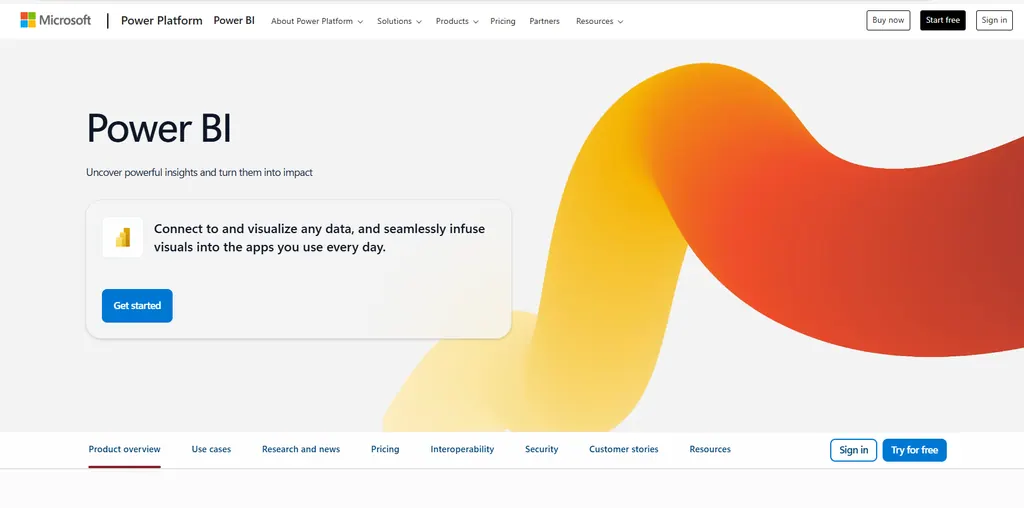Image resolution: width=1024 pixels, height=508 pixels.
Task: Click Sign in at top right
Action: [994, 20]
